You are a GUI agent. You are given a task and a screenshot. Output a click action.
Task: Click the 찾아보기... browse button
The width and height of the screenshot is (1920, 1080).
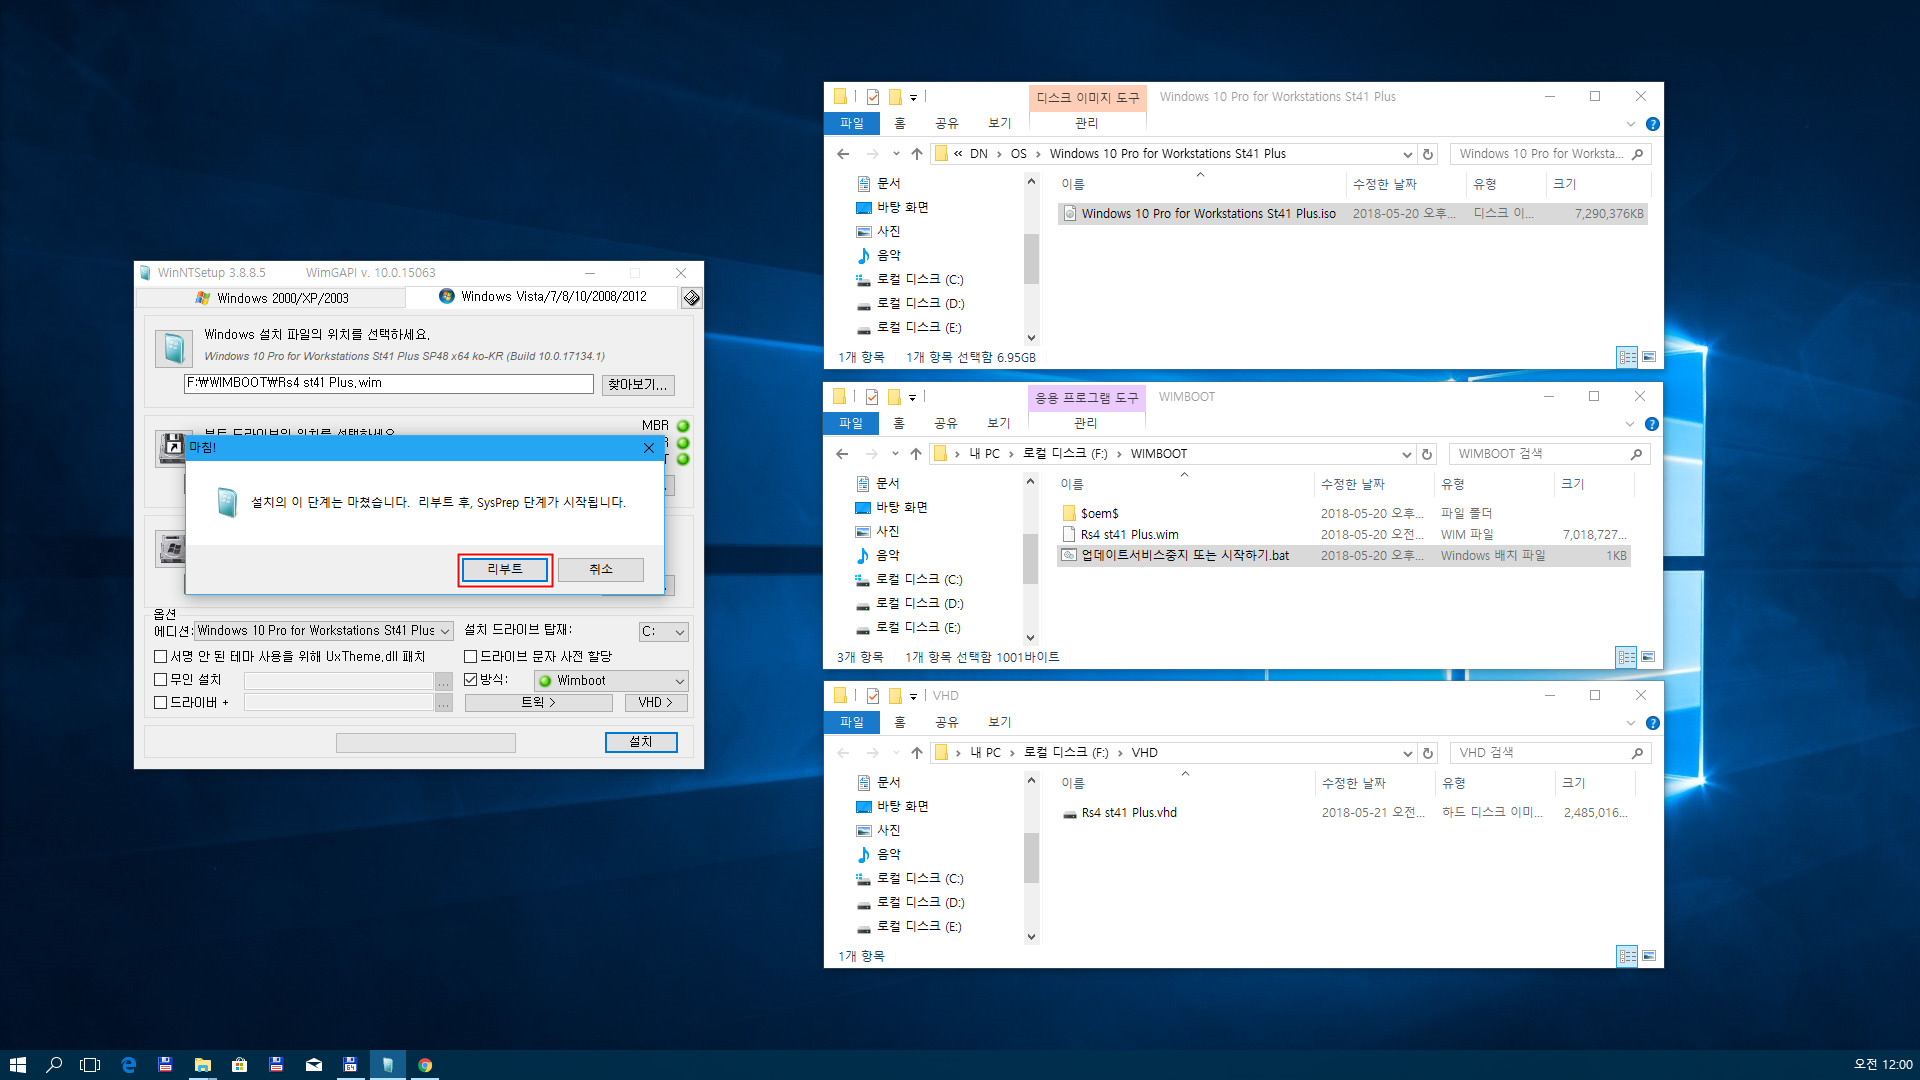pyautogui.click(x=638, y=384)
